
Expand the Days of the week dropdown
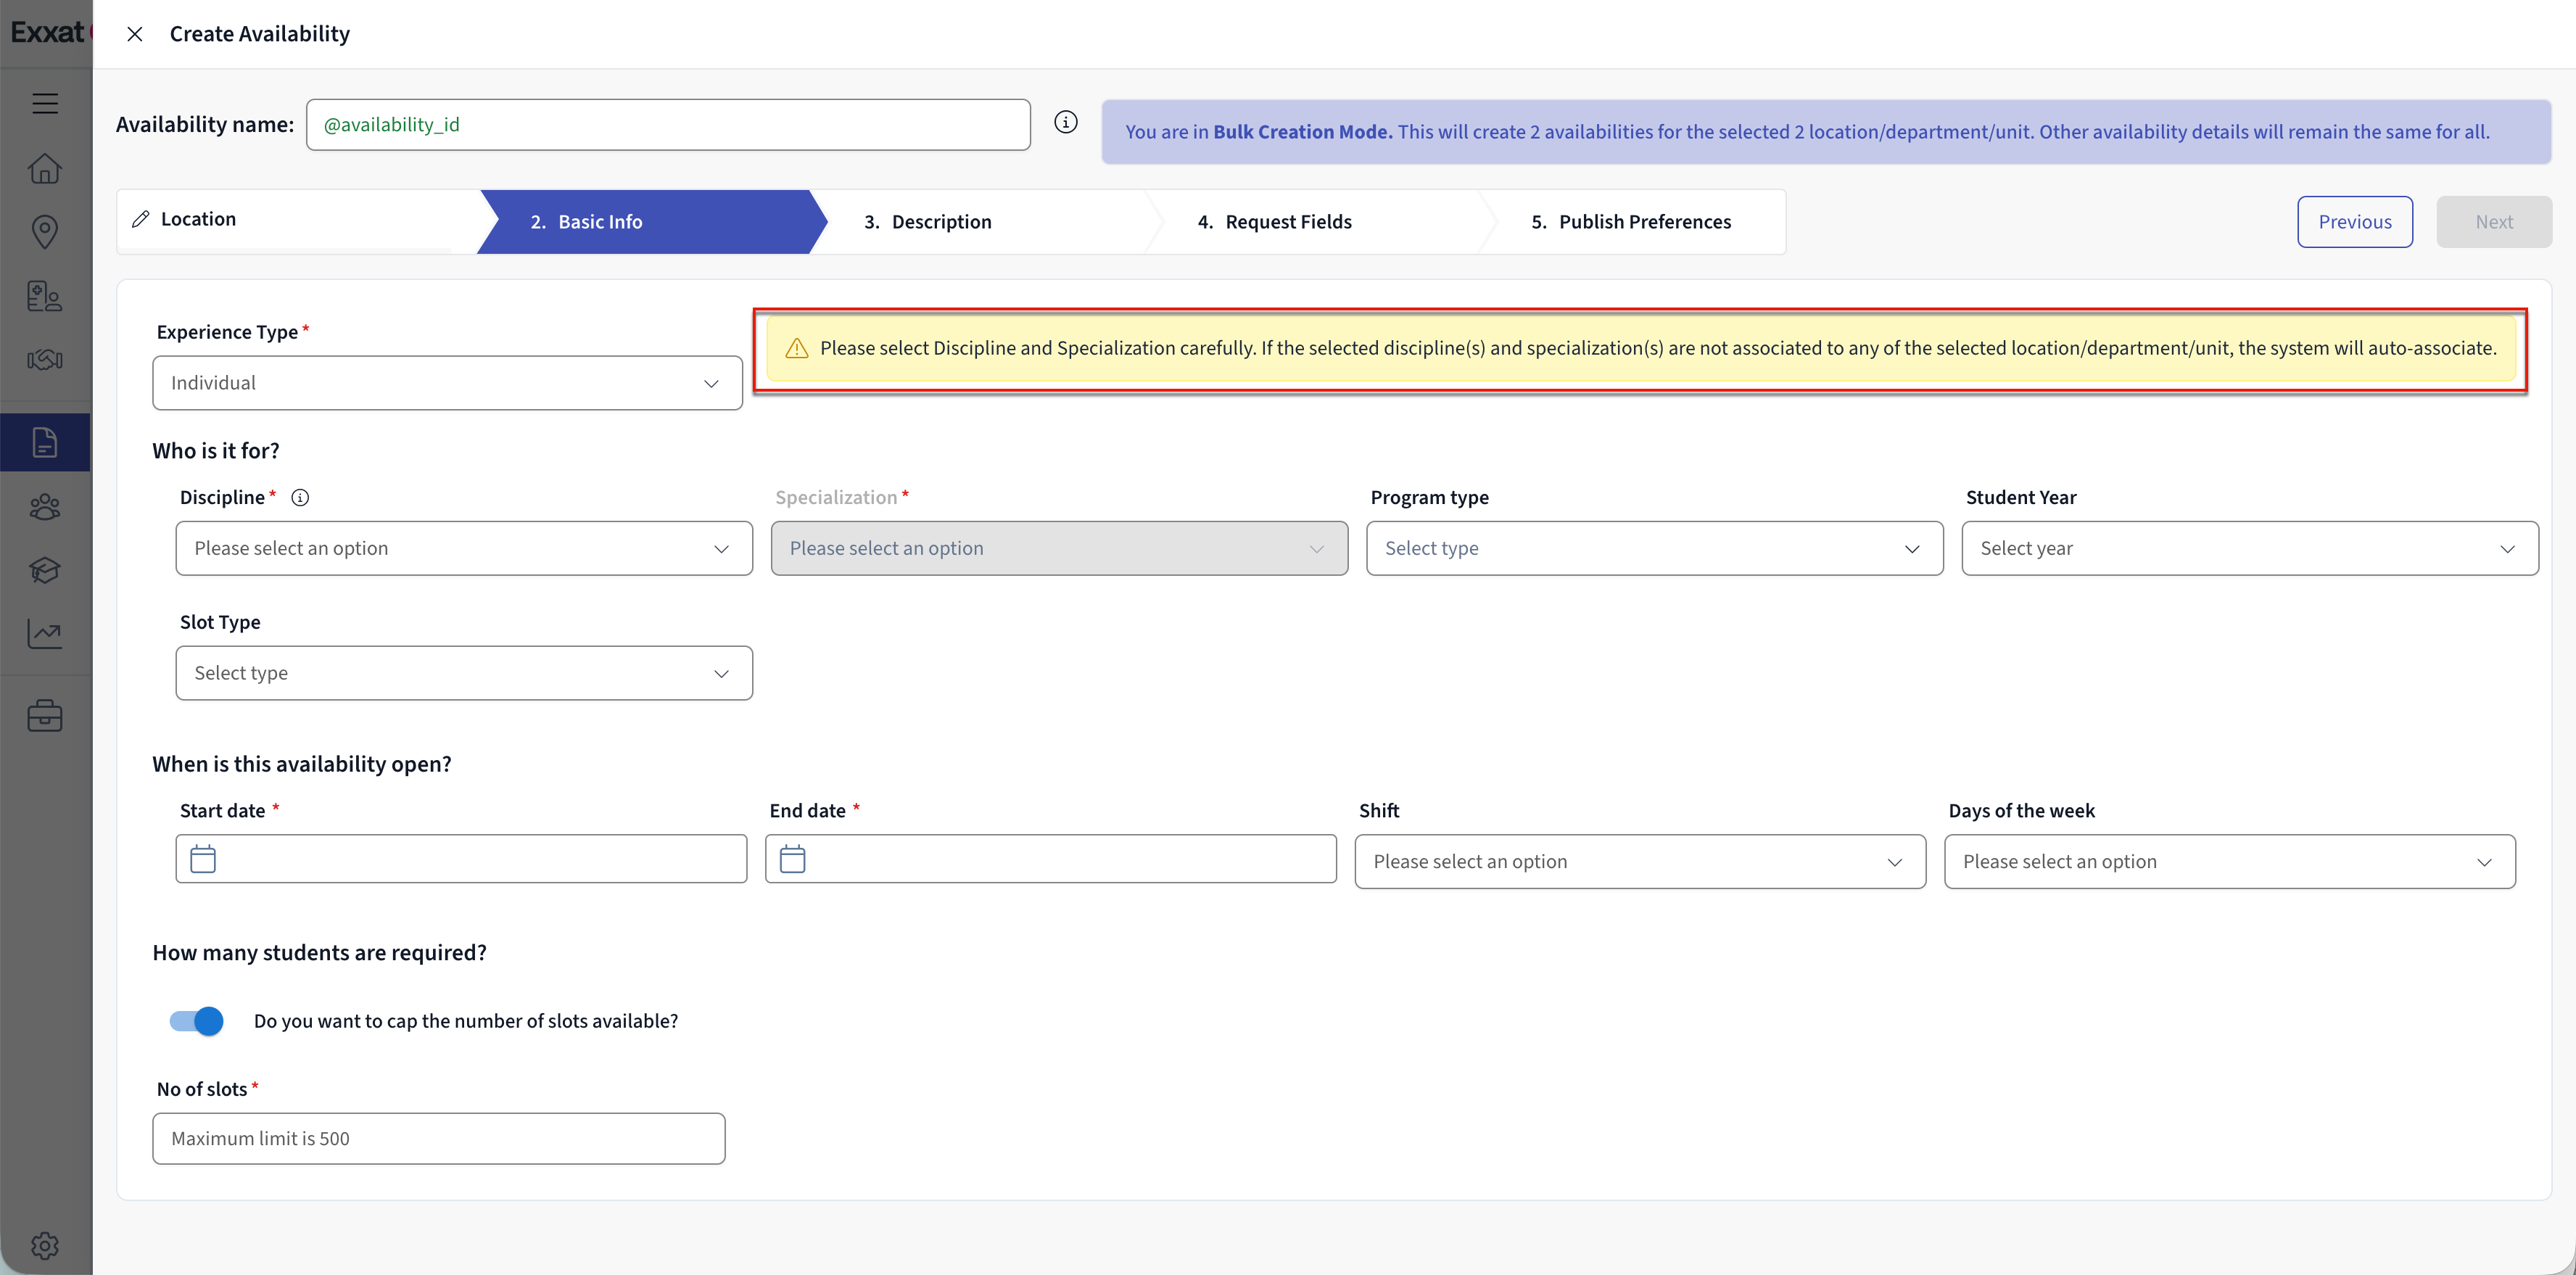tap(2229, 862)
